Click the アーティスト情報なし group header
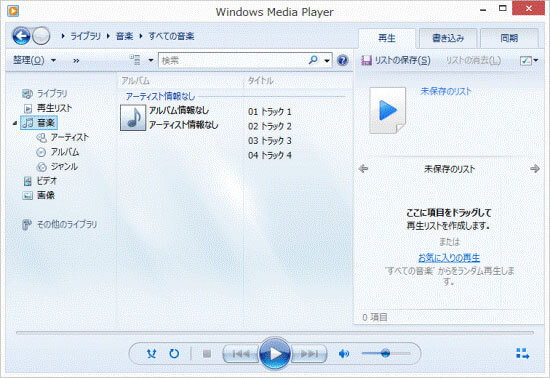 coord(160,96)
